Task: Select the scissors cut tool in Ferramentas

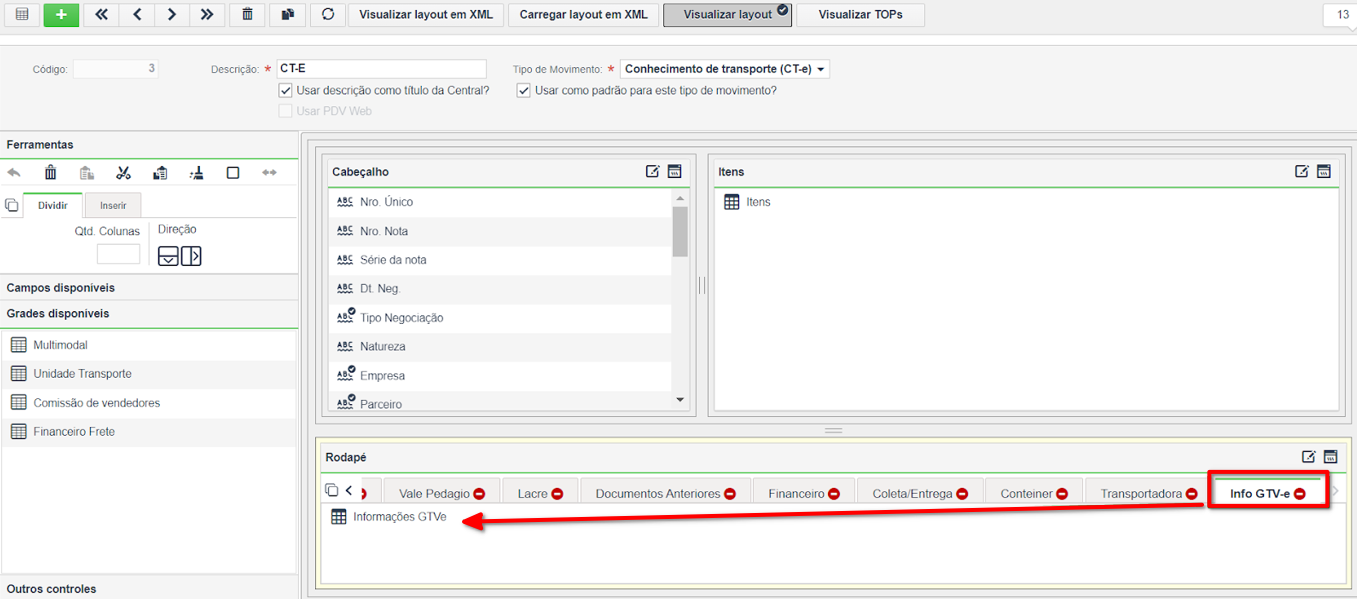Action: click(x=123, y=173)
